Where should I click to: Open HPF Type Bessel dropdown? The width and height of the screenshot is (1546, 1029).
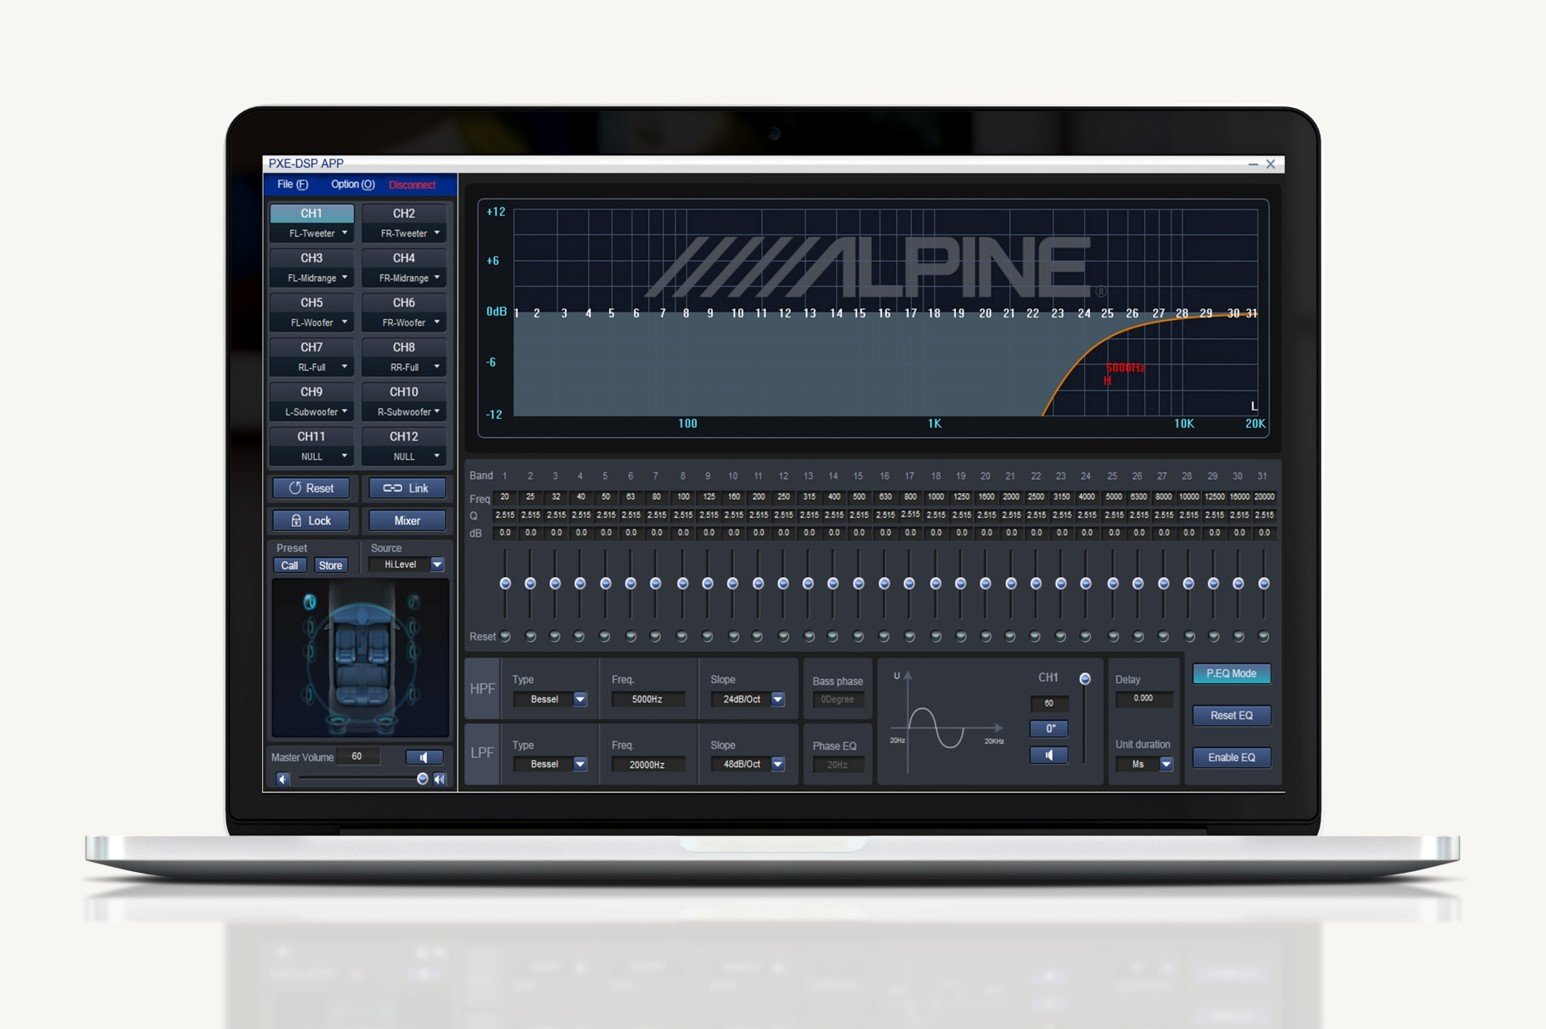coord(551,699)
